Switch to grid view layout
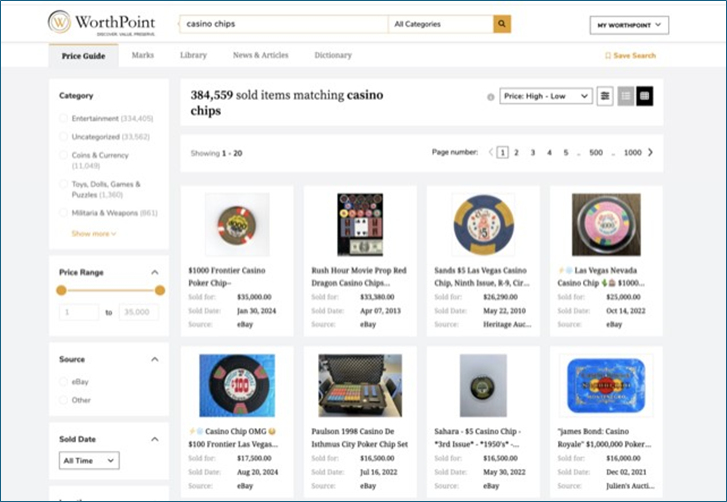This screenshot has width=727, height=502. 644,96
